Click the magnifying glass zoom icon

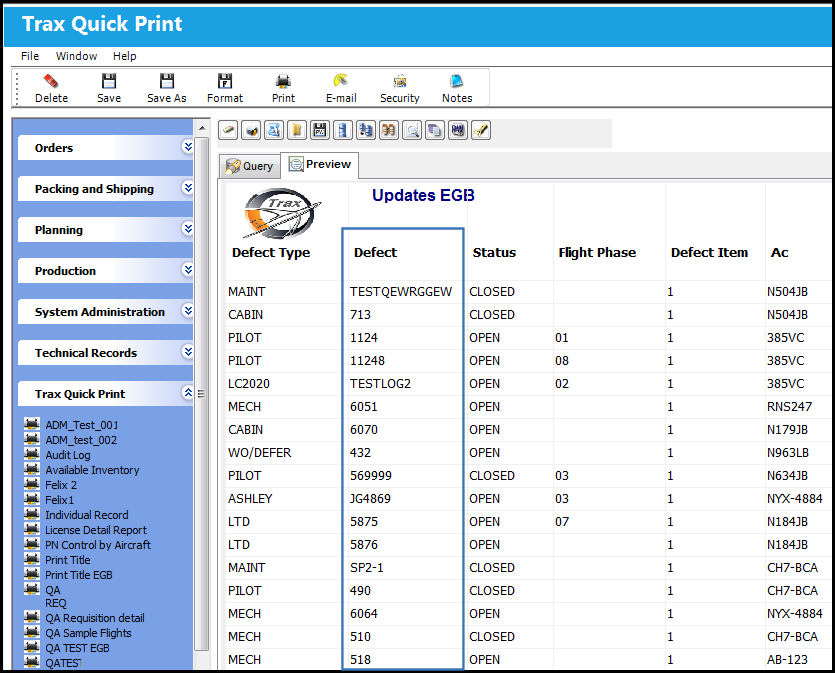[412, 130]
